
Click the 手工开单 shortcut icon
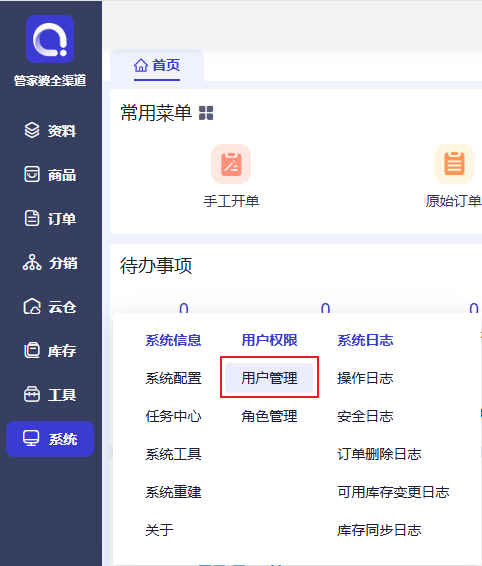231,164
